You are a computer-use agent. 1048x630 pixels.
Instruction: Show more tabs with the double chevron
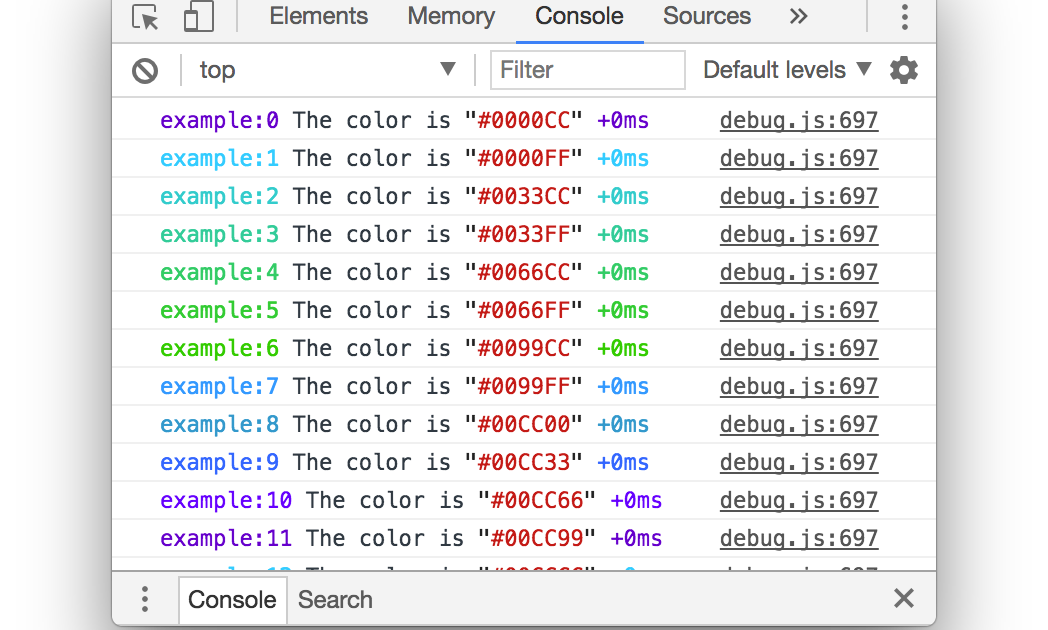798,17
